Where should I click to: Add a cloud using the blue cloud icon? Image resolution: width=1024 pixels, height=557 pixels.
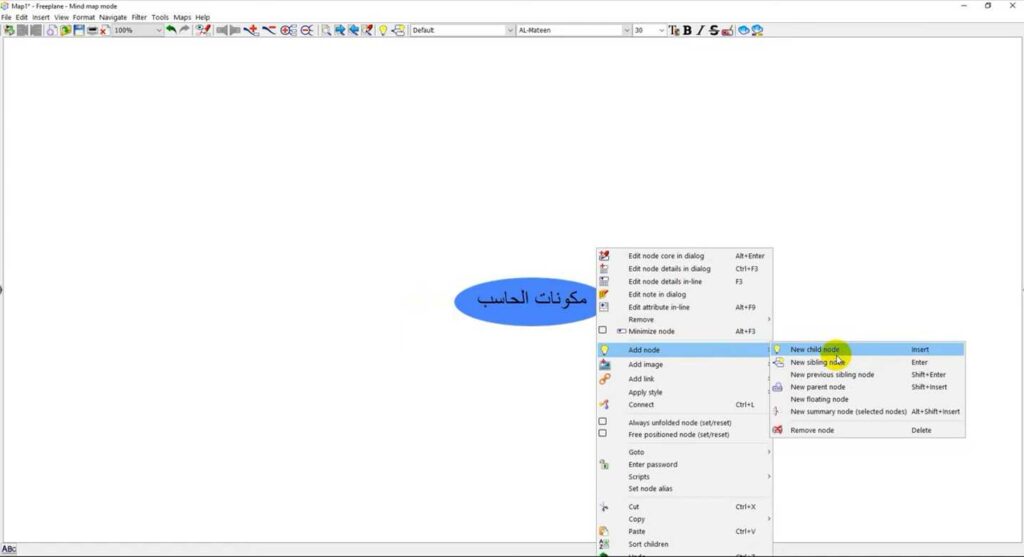coord(743,30)
